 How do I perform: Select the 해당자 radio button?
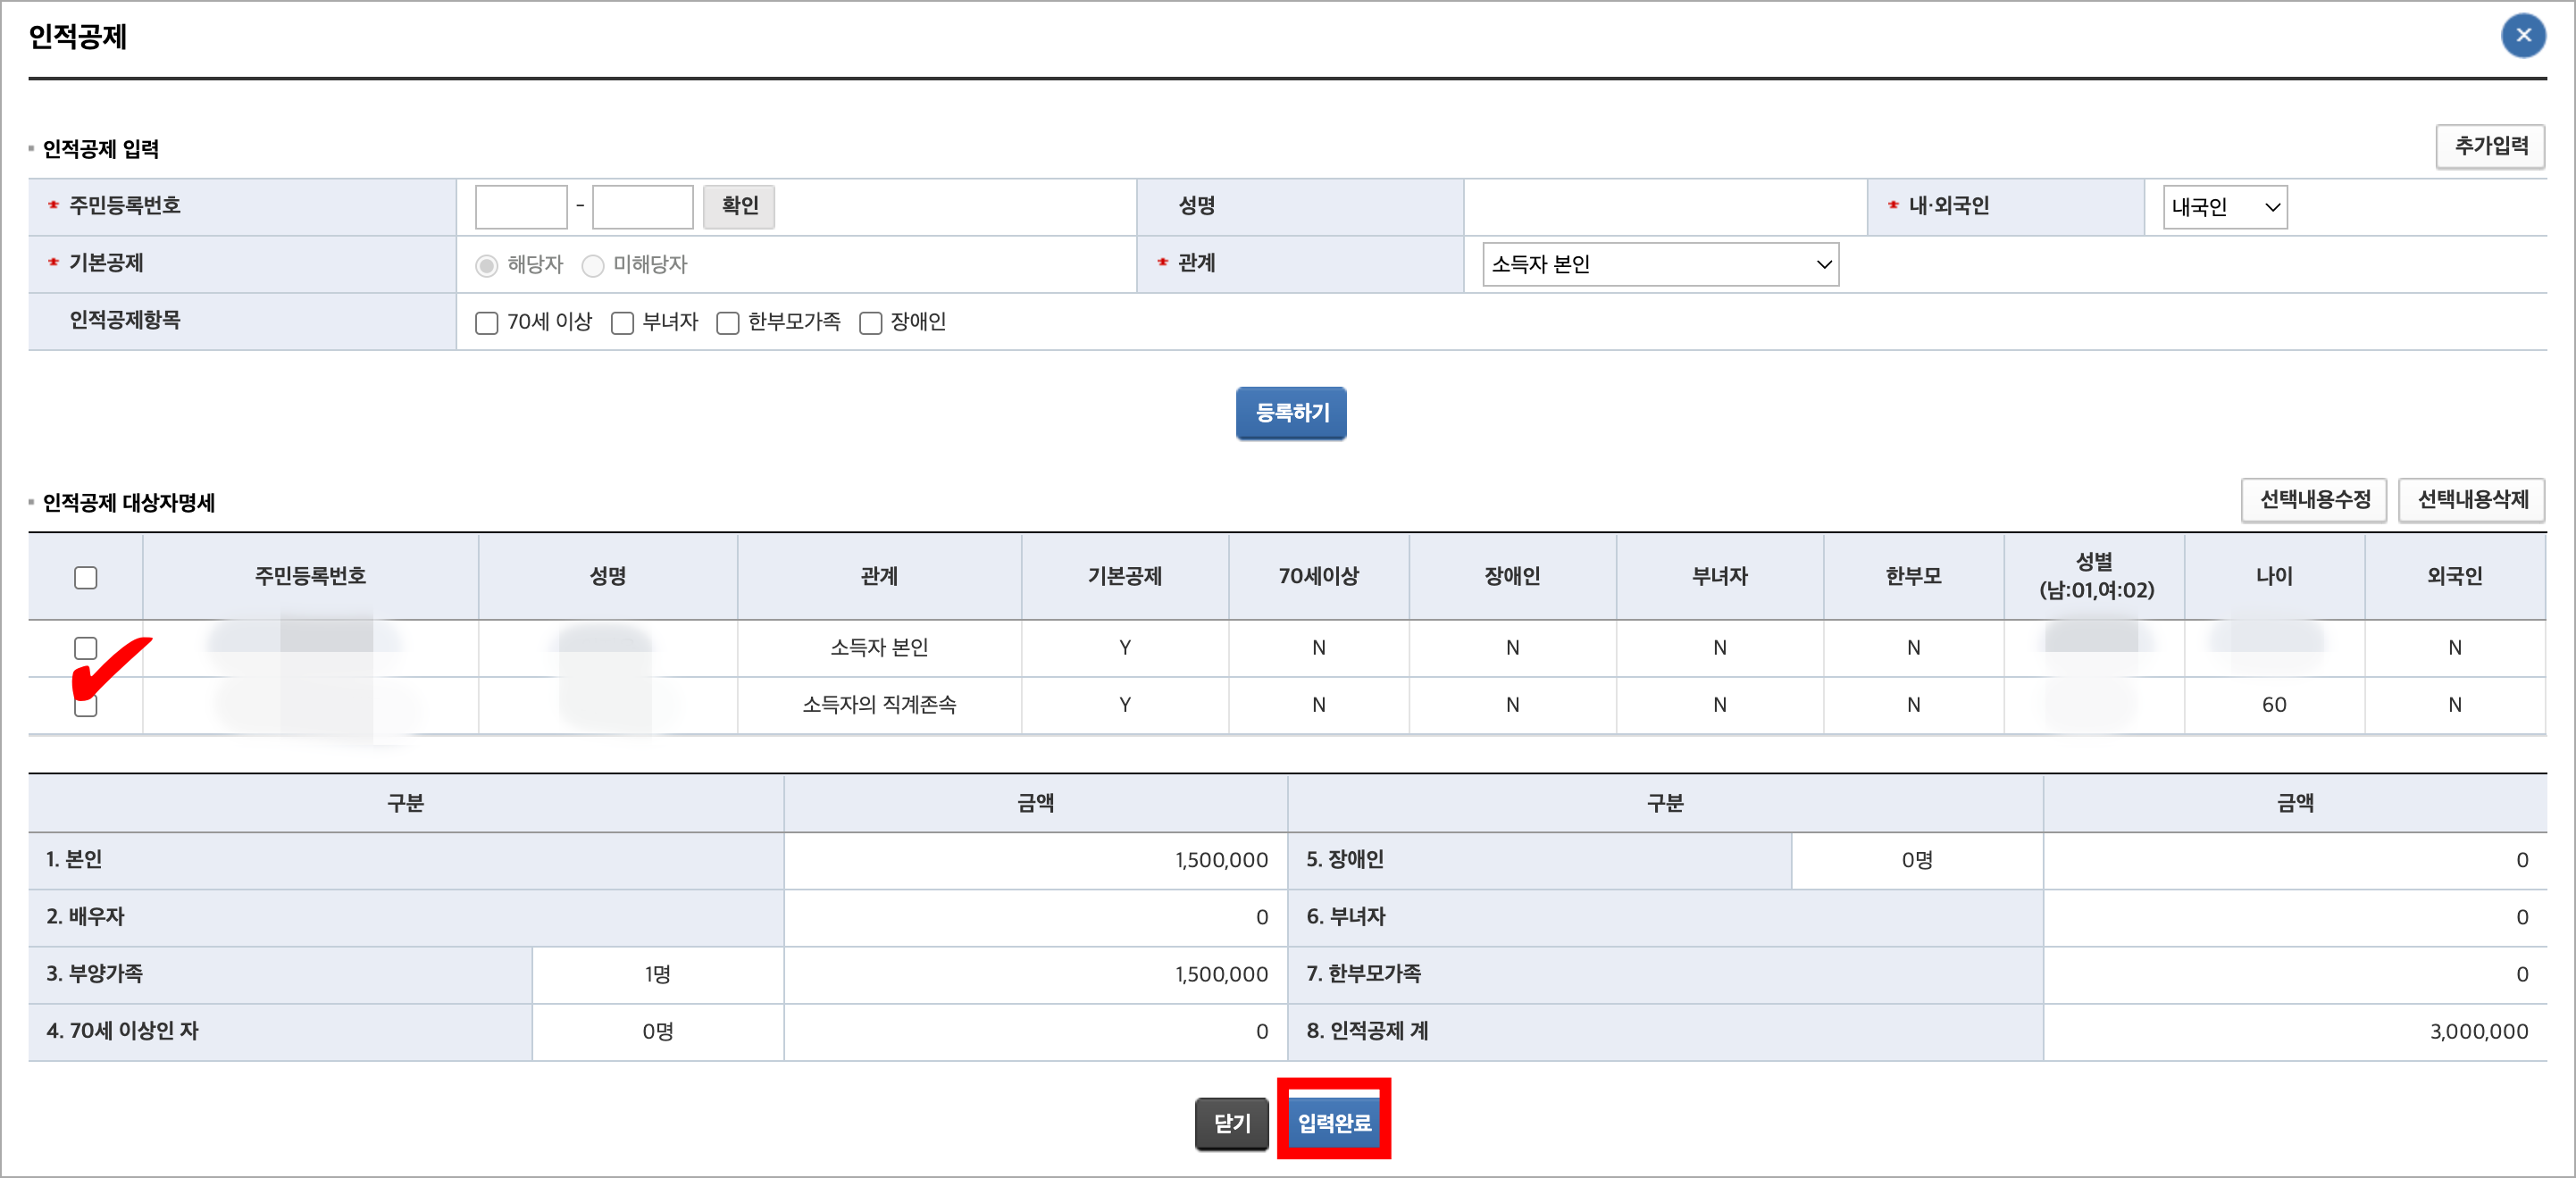coord(487,265)
